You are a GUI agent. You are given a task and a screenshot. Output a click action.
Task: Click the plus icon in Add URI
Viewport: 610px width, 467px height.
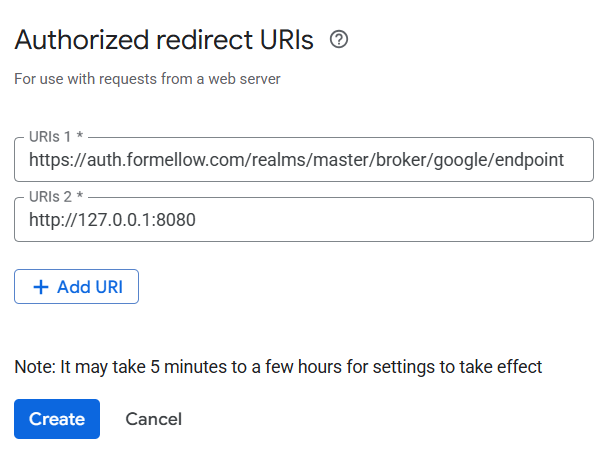click(41, 287)
